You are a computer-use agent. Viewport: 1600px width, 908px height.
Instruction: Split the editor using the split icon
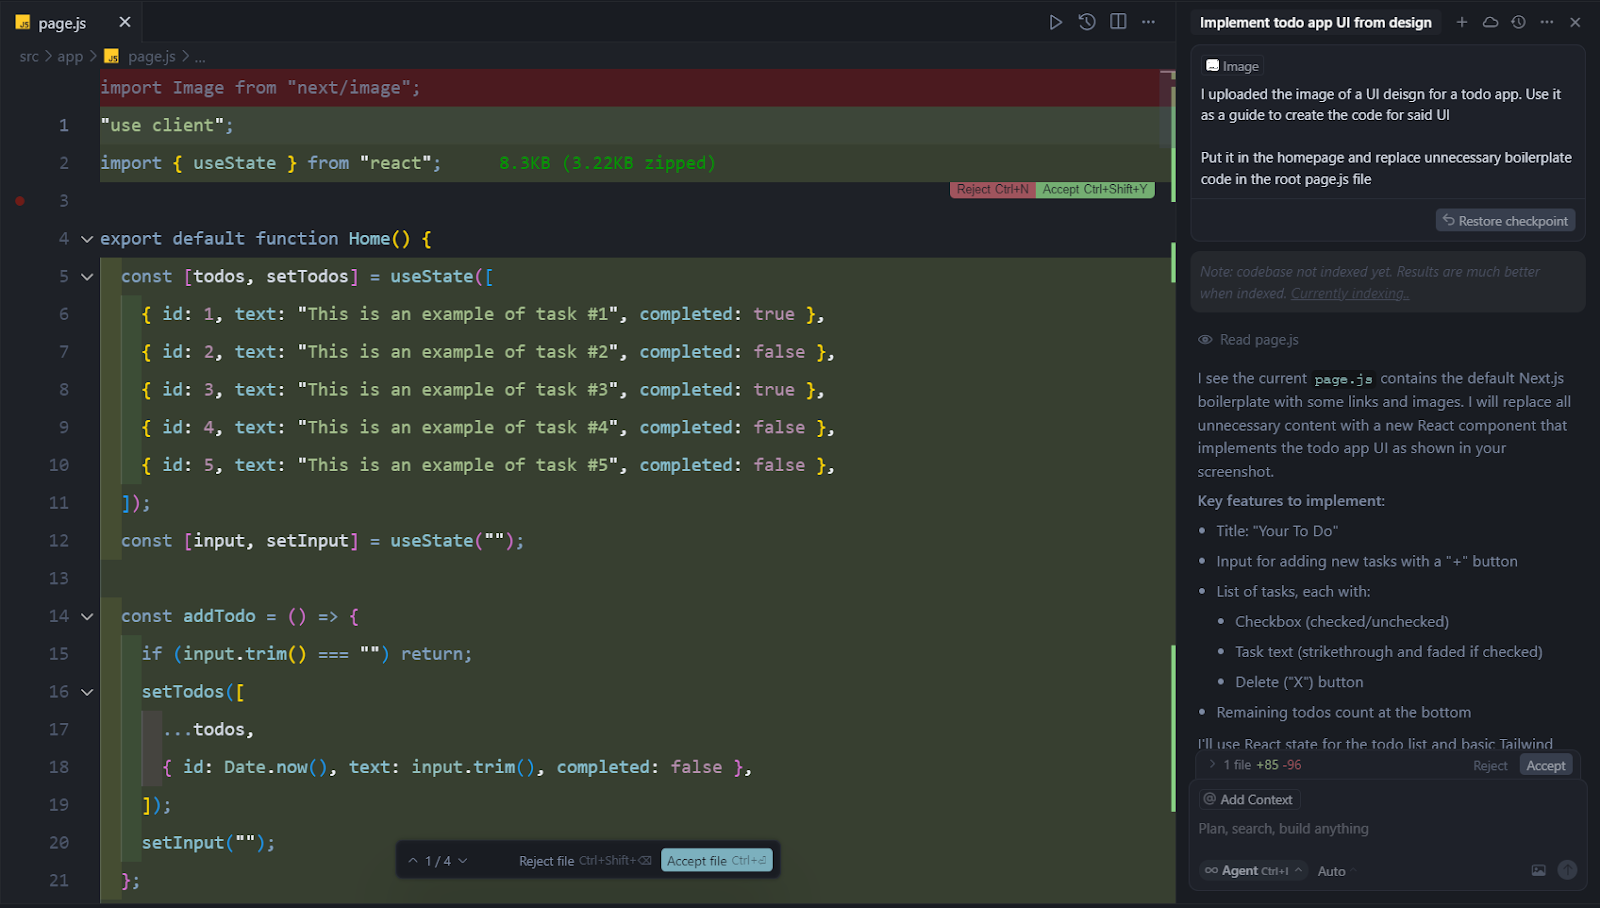[x=1117, y=21]
